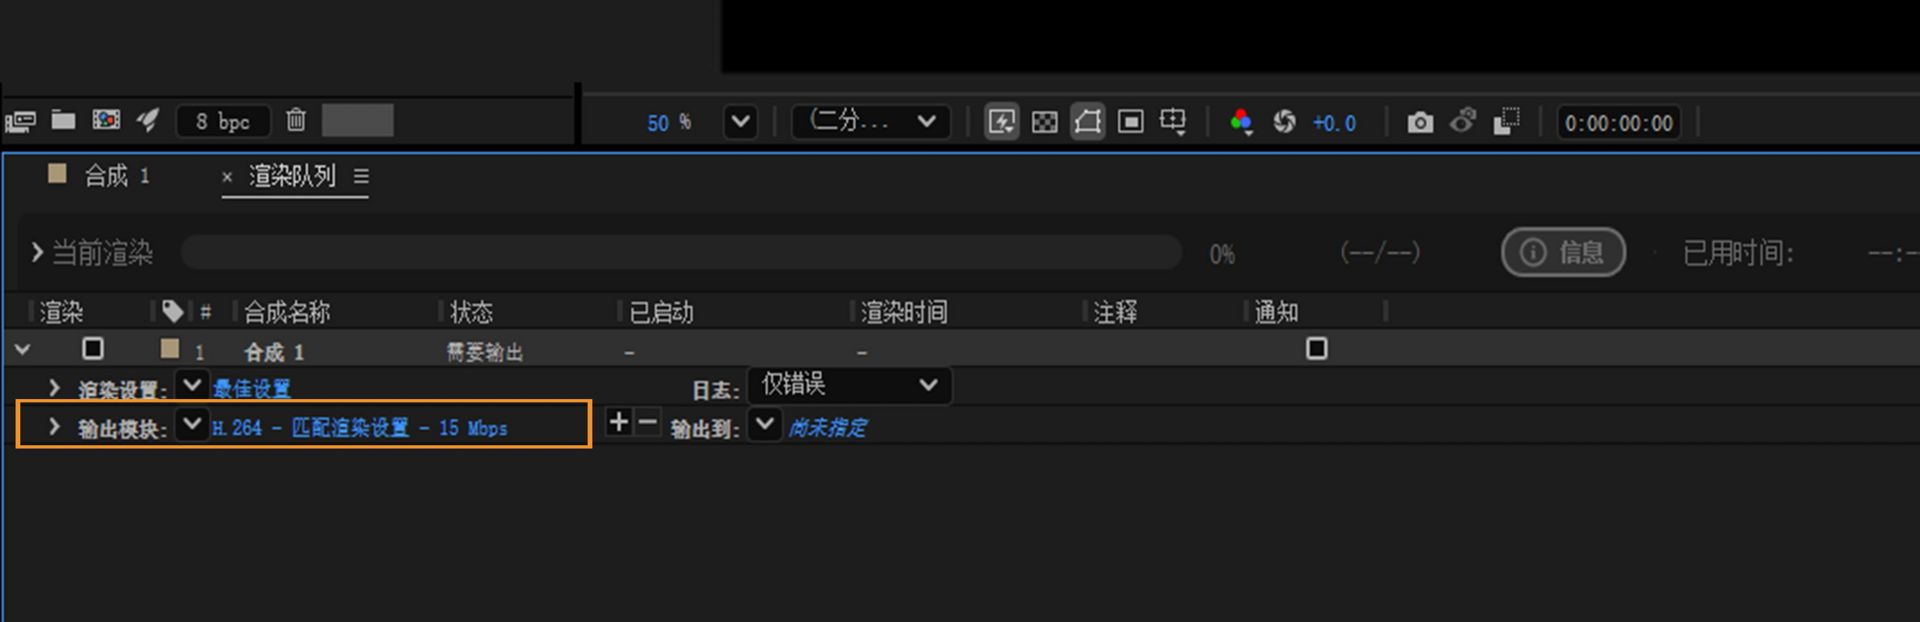1920x622 pixels.
Task: Open the 输出模块 template dropdown arrow
Action: pos(191,423)
